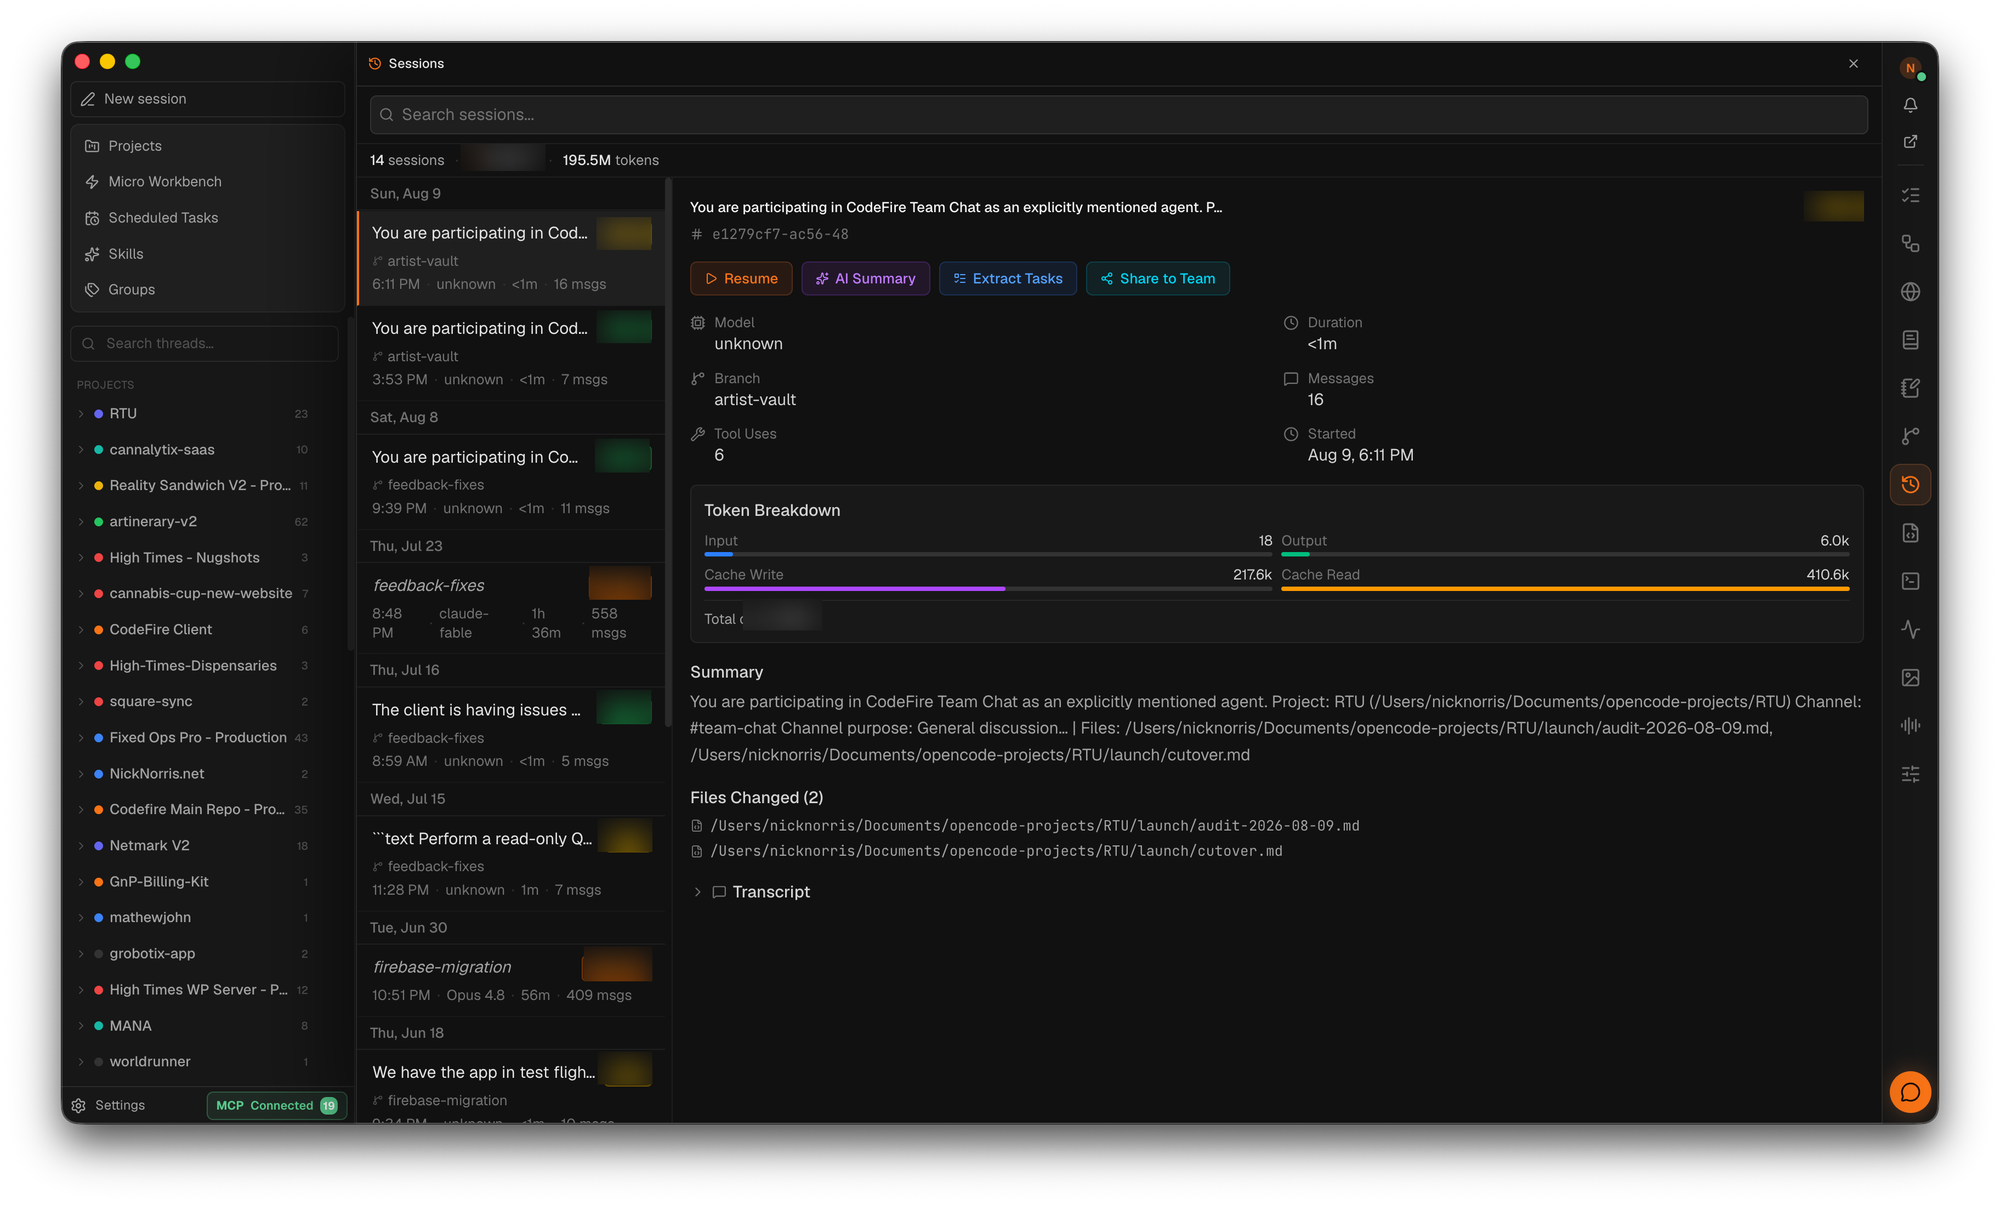Expand the cannalytix-saas project
This screenshot has height=1205, width=2000.
point(81,450)
